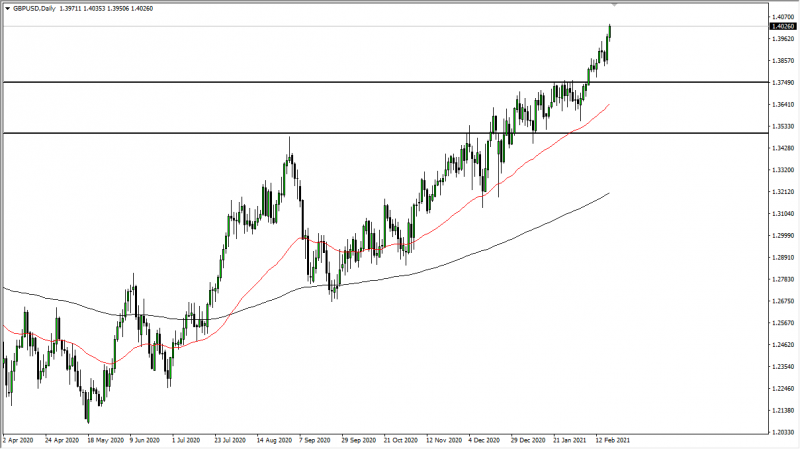The width and height of the screenshot is (800, 449).
Task: Click the 2 Apr 2020 date label
Action: (x=18, y=440)
